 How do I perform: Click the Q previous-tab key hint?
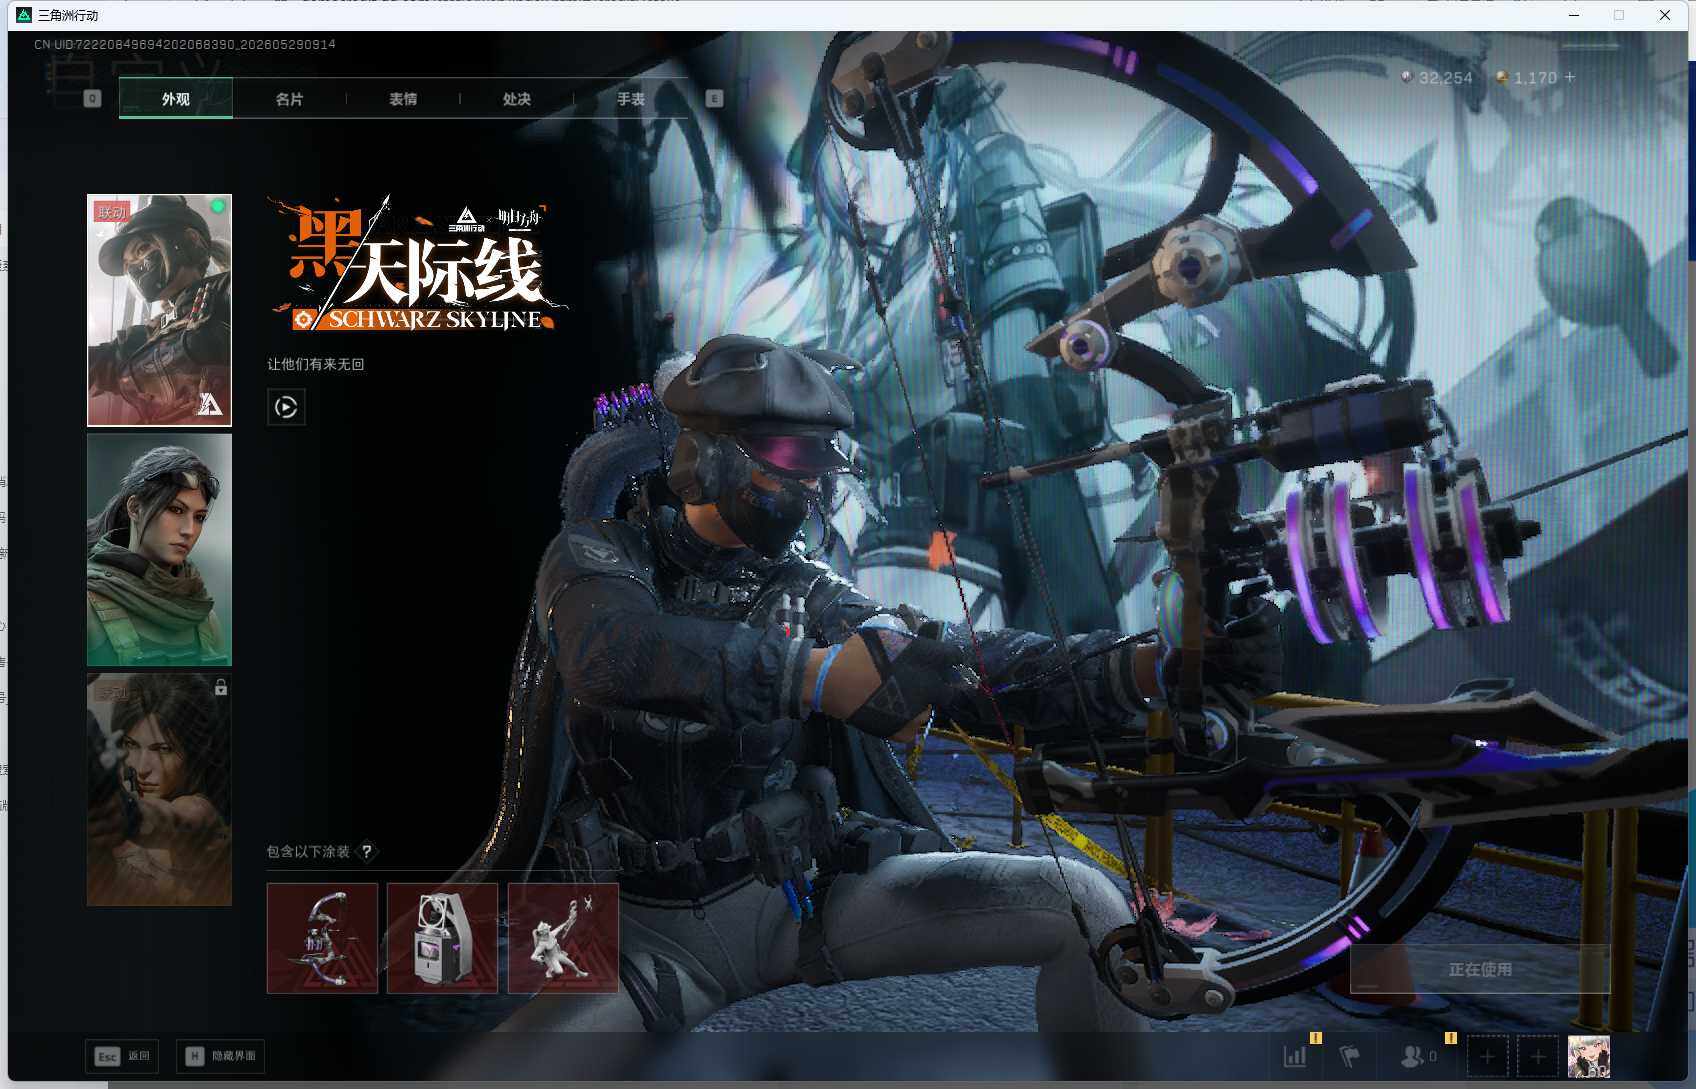(x=93, y=98)
